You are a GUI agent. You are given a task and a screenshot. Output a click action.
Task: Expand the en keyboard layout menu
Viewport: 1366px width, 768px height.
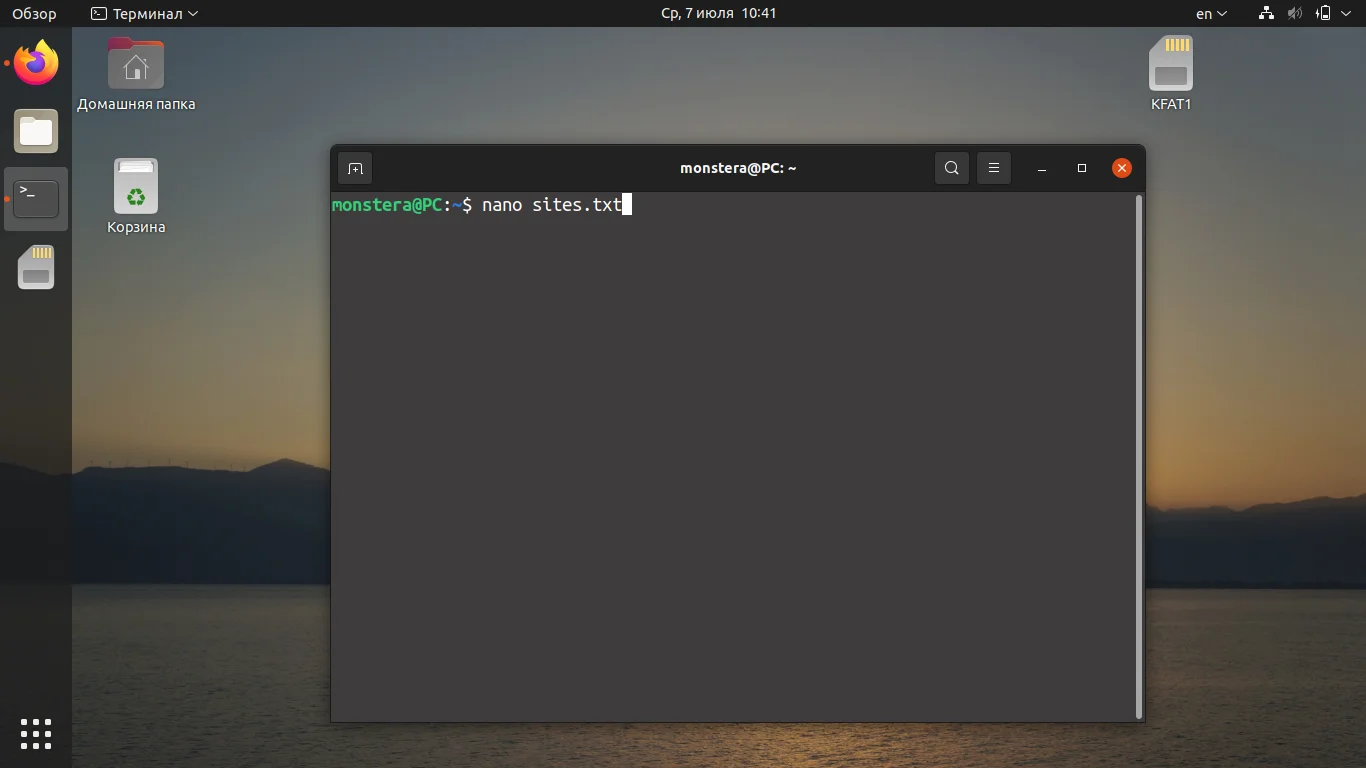pos(1211,13)
